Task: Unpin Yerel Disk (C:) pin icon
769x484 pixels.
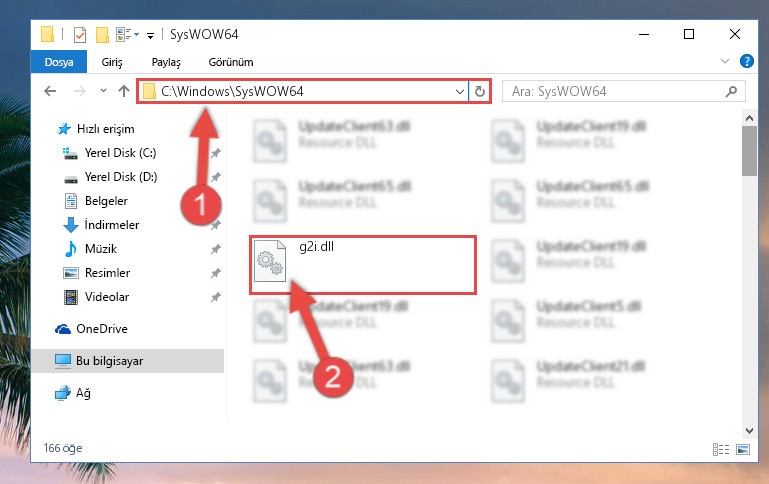Action: [215, 153]
